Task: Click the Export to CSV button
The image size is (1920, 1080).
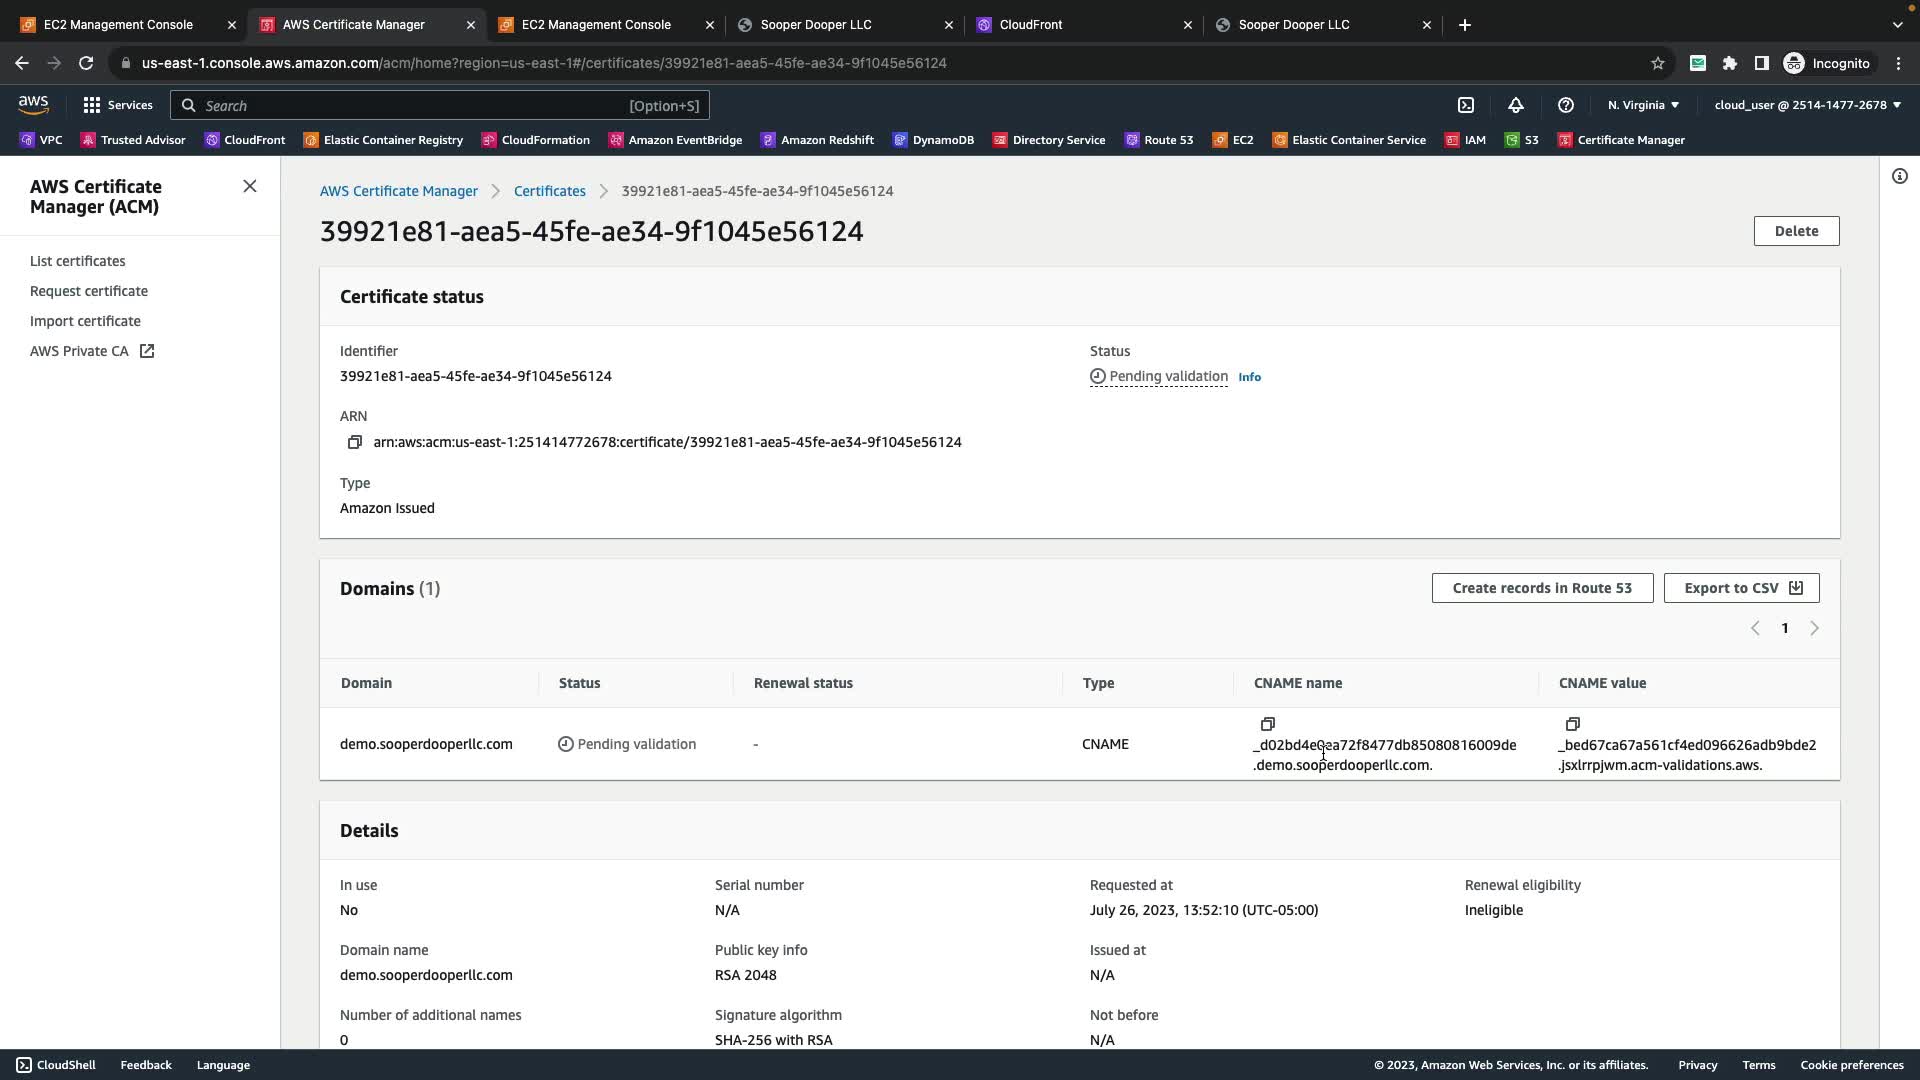Action: click(x=1741, y=588)
